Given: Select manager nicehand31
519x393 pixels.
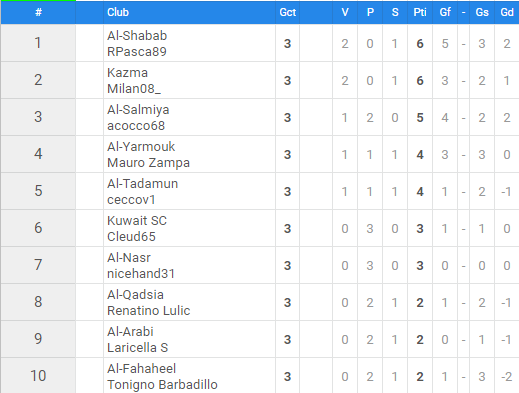Looking at the screenshot, I should 141,274.
